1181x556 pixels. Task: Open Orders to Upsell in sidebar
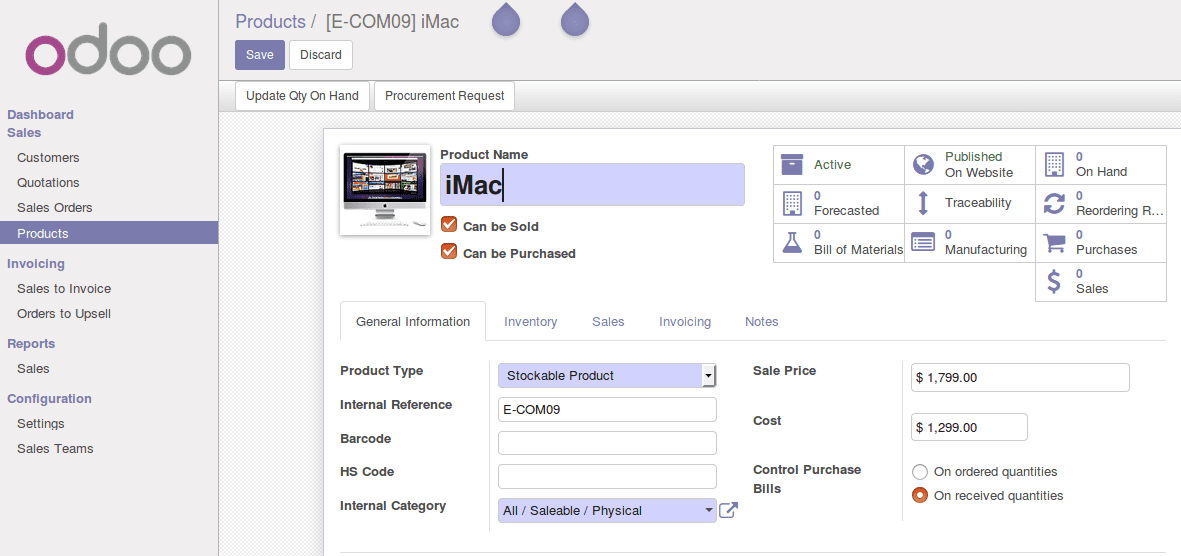tap(64, 313)
